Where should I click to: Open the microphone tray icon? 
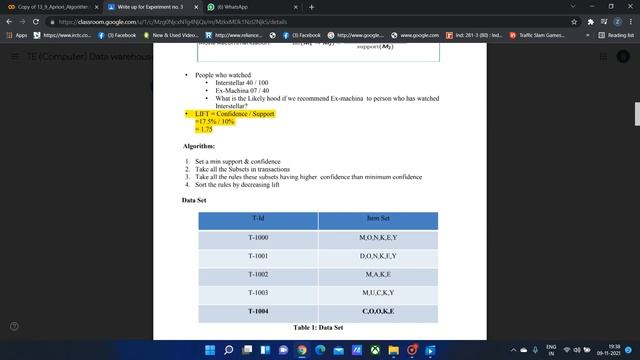point(535,350)
